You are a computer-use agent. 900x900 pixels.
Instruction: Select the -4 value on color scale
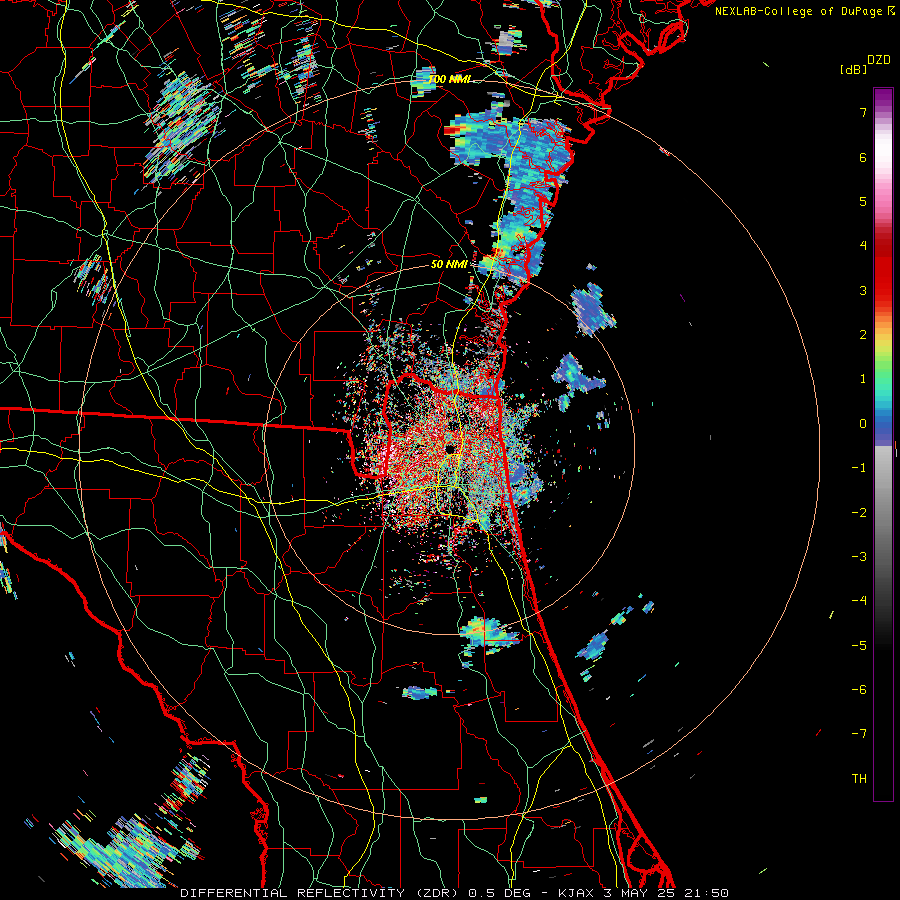tap(859, 601)
